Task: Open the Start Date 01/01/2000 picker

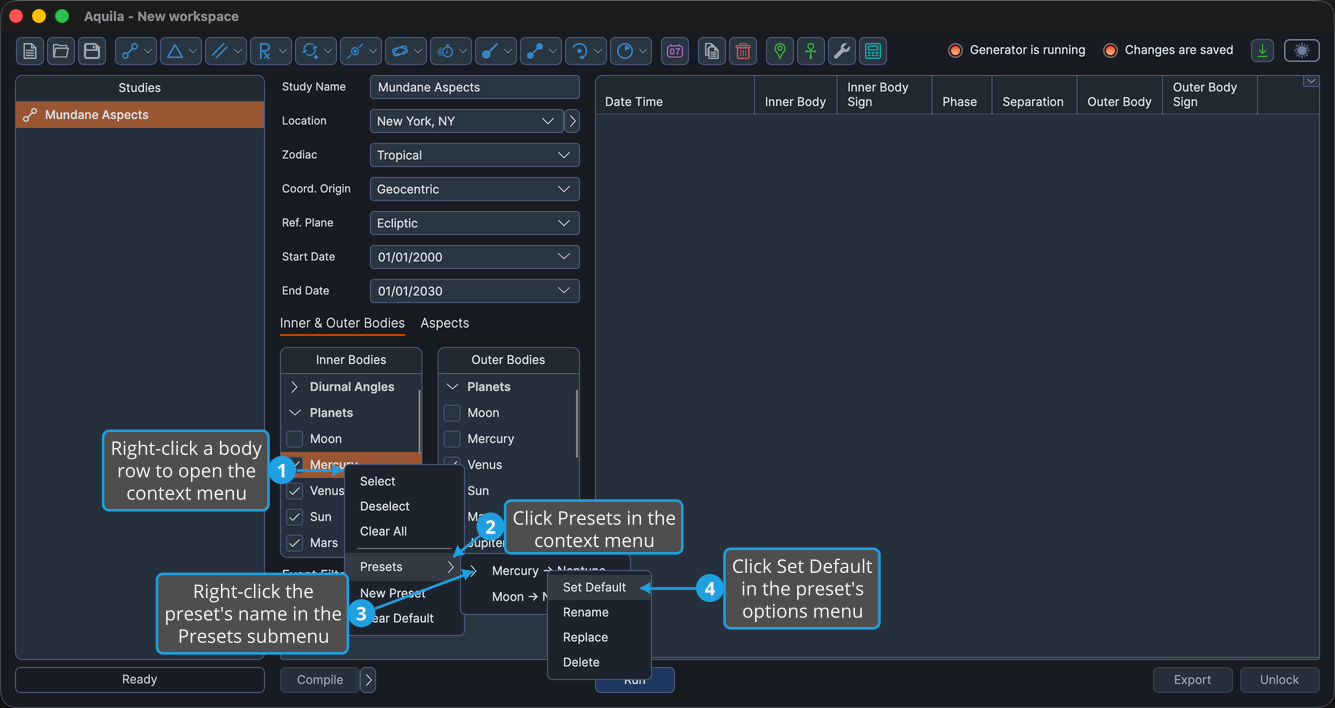Action: pyautogui.click(x=475, y=257)
